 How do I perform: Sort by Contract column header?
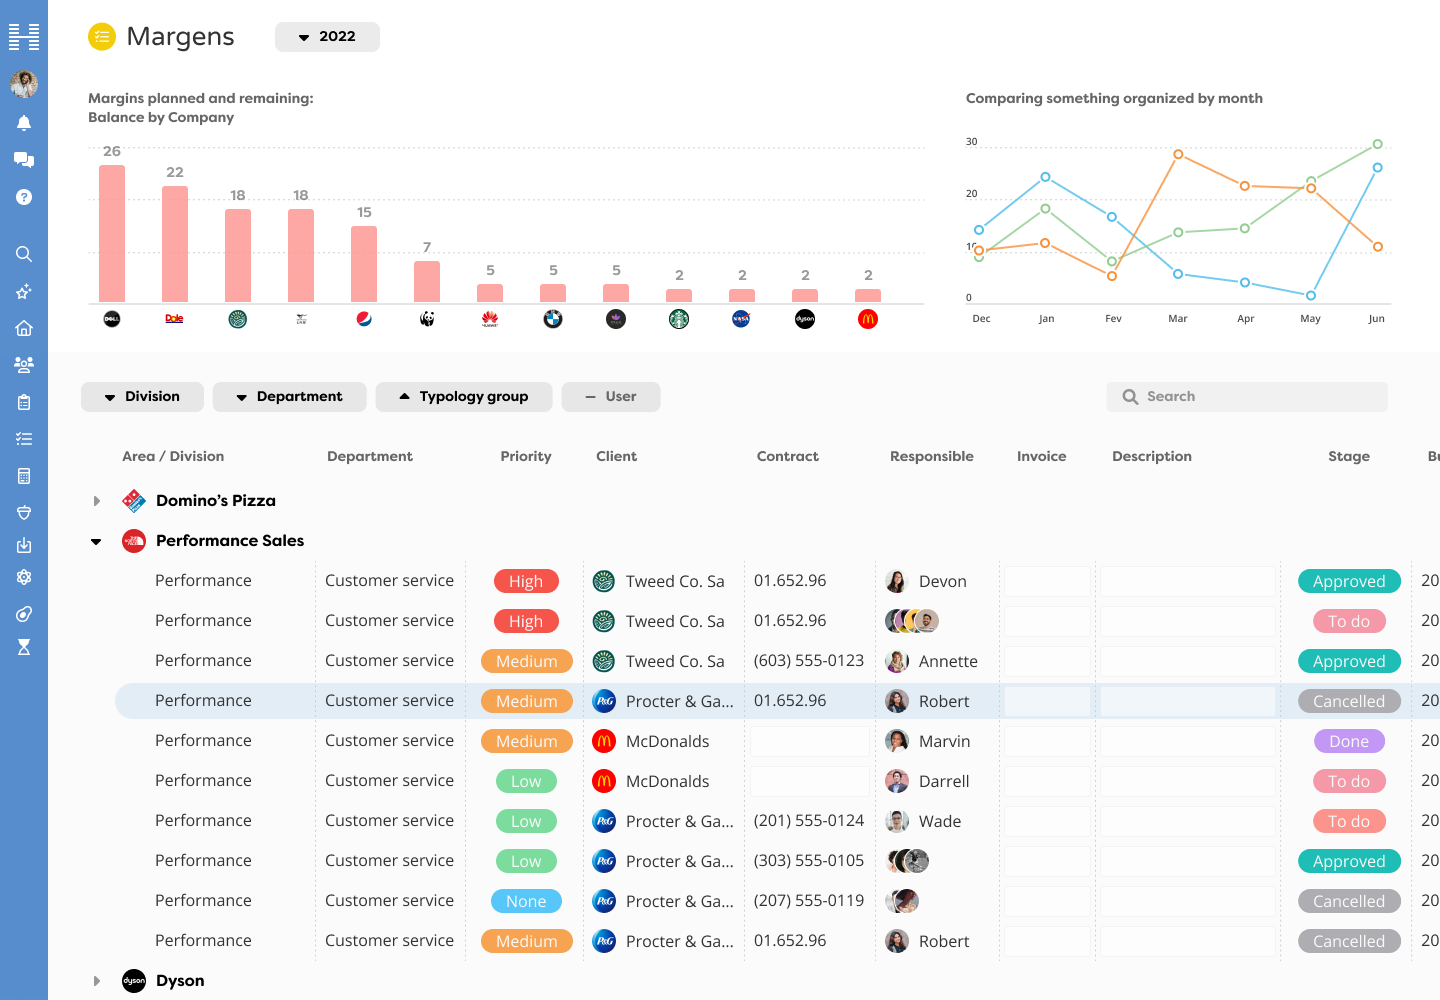coord(788,456)
